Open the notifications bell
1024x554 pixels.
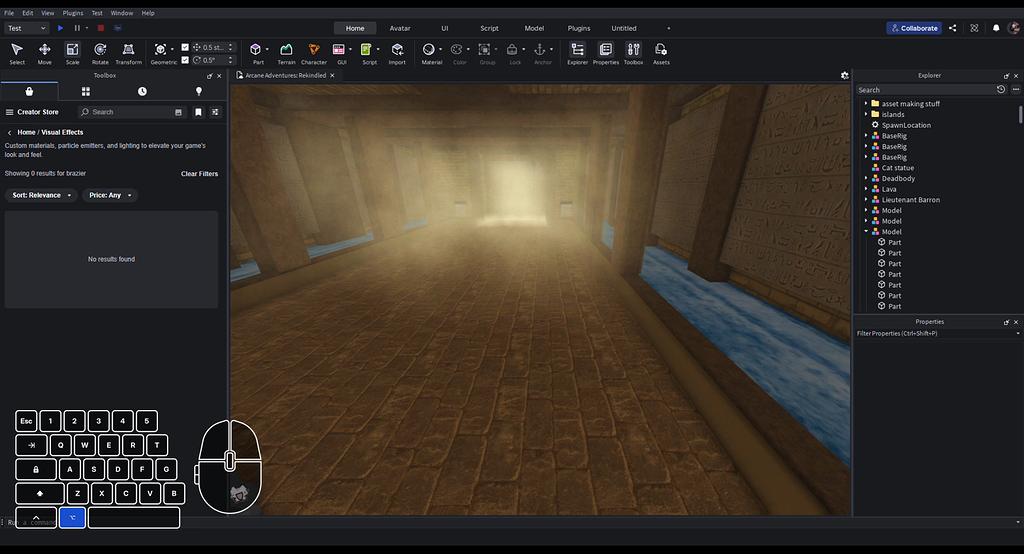coord(996,28)
